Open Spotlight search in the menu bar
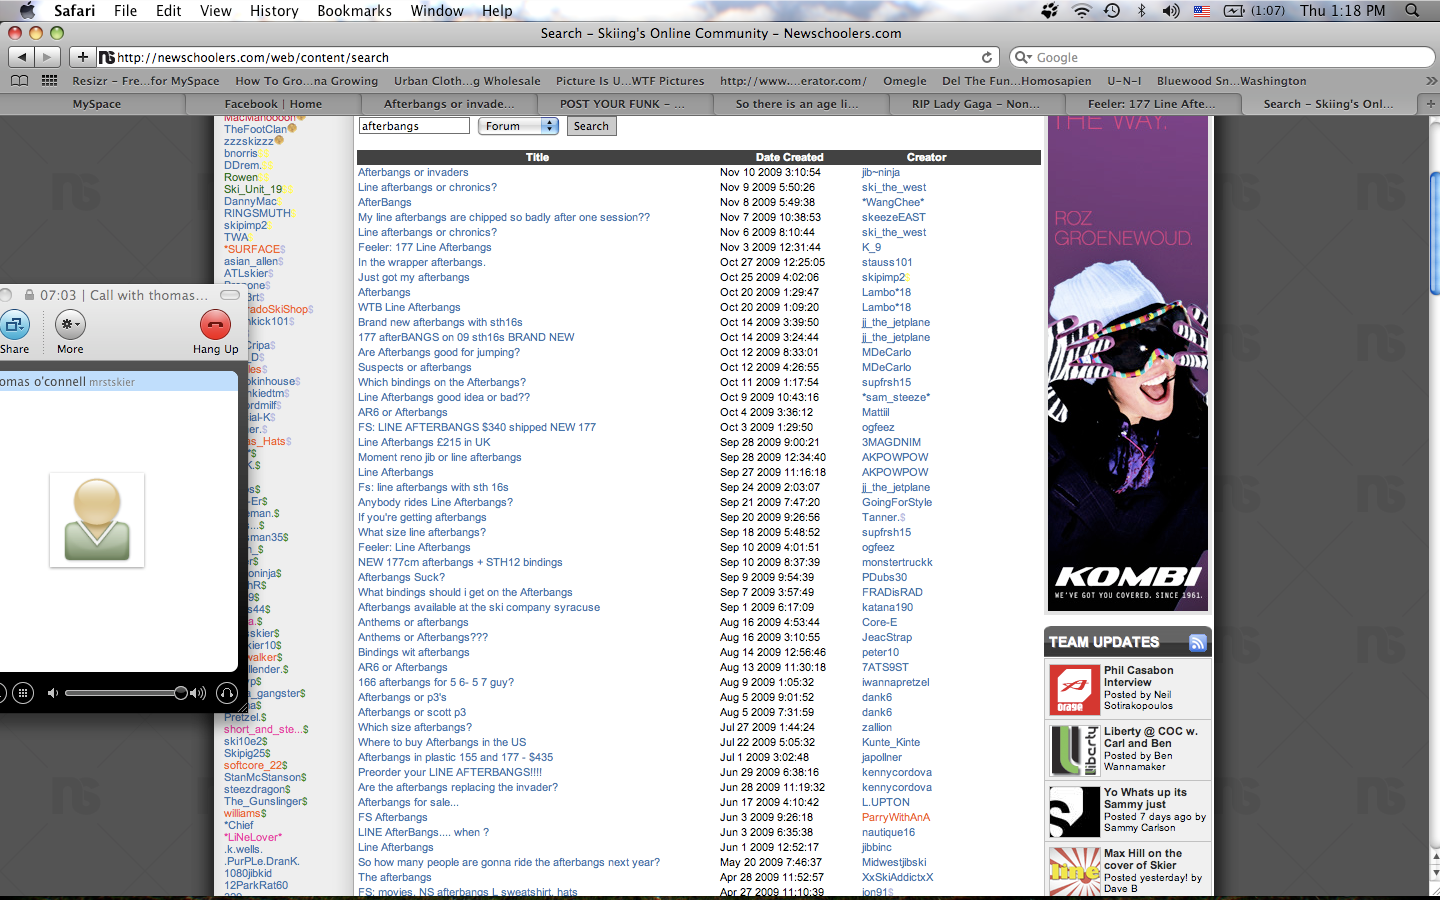 1412,11
